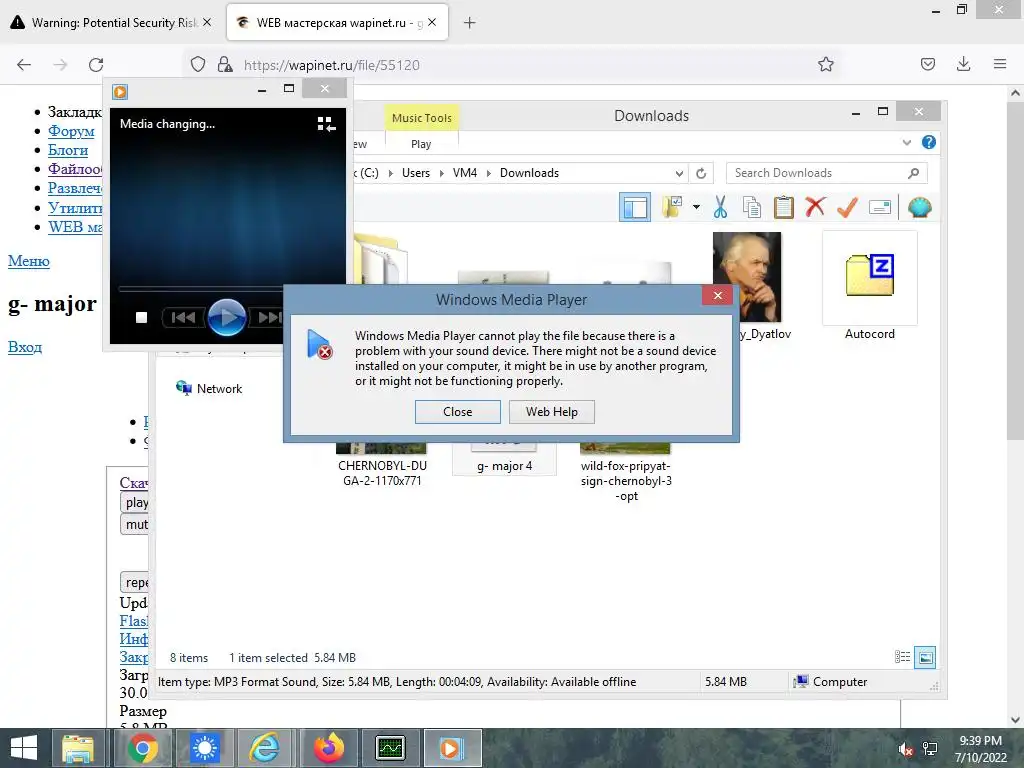Delete the selected file with red X icon

815,207
